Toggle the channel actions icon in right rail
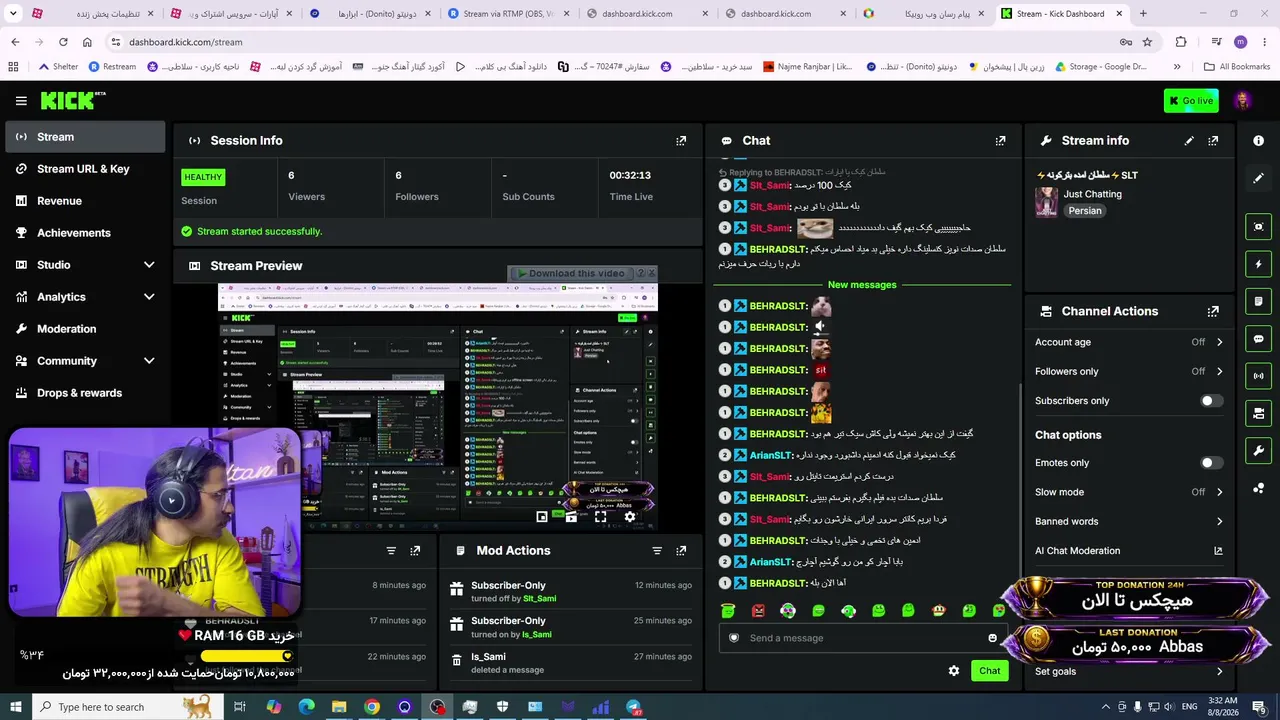This screenshot has width=1280, height=720. coord(1259,413)
